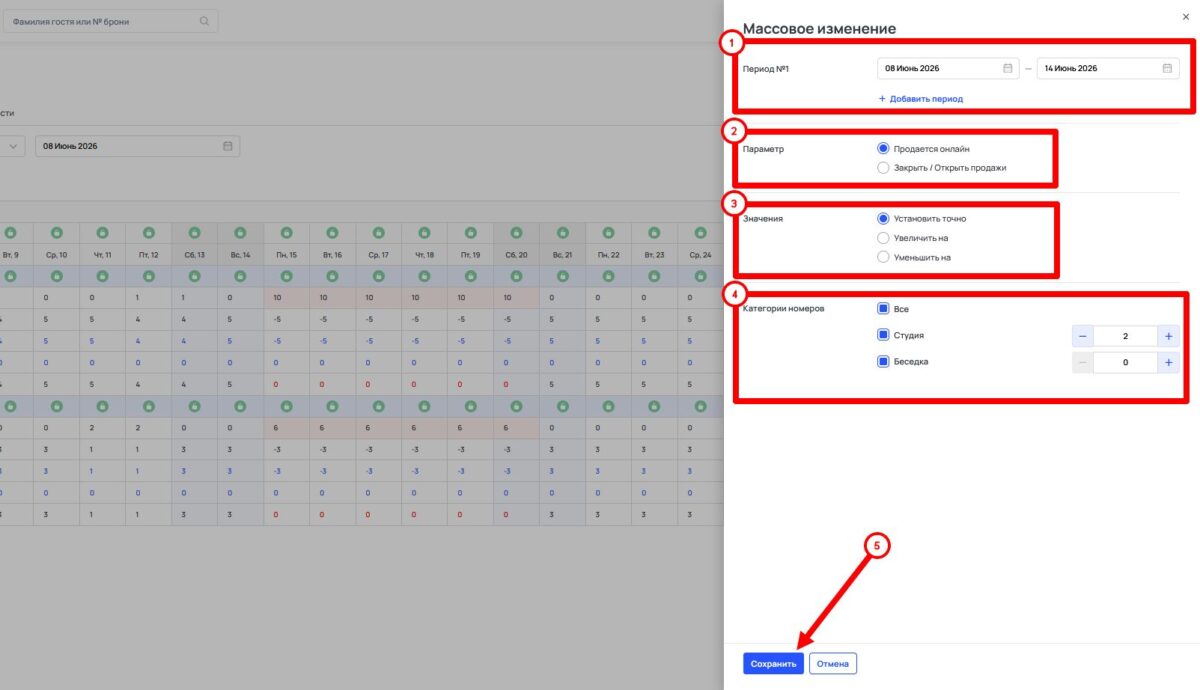This screenshot has height=690, width=1200.
Task: Click the lock icon directly above the Чт, 18 header
Action: pos(425,232)
